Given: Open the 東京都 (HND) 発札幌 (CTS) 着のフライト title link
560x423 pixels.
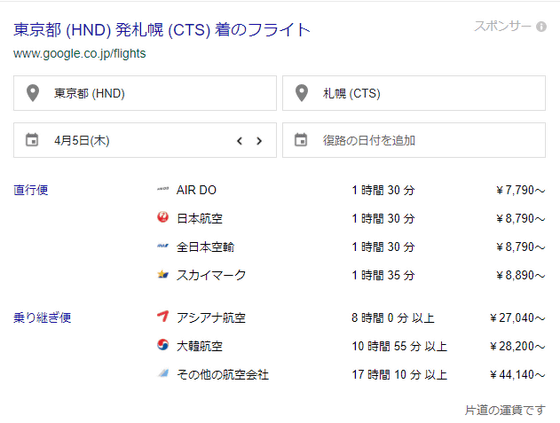Looking at the screenshot, I should click(x=162, y=30).
